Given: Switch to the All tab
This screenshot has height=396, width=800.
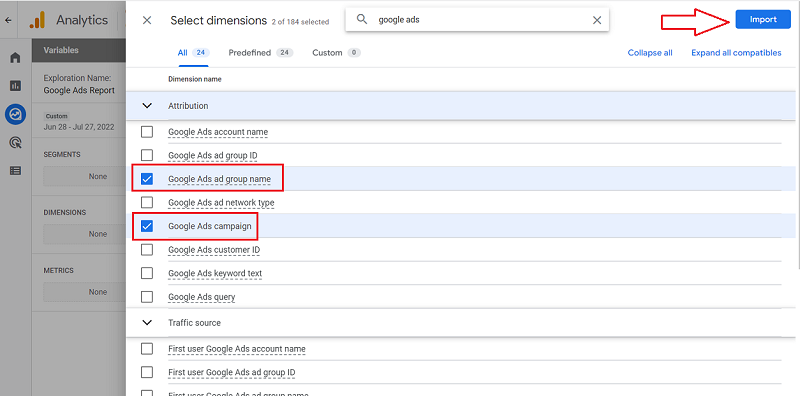Looking at the screenshot, I should click(x=193, y=53).
